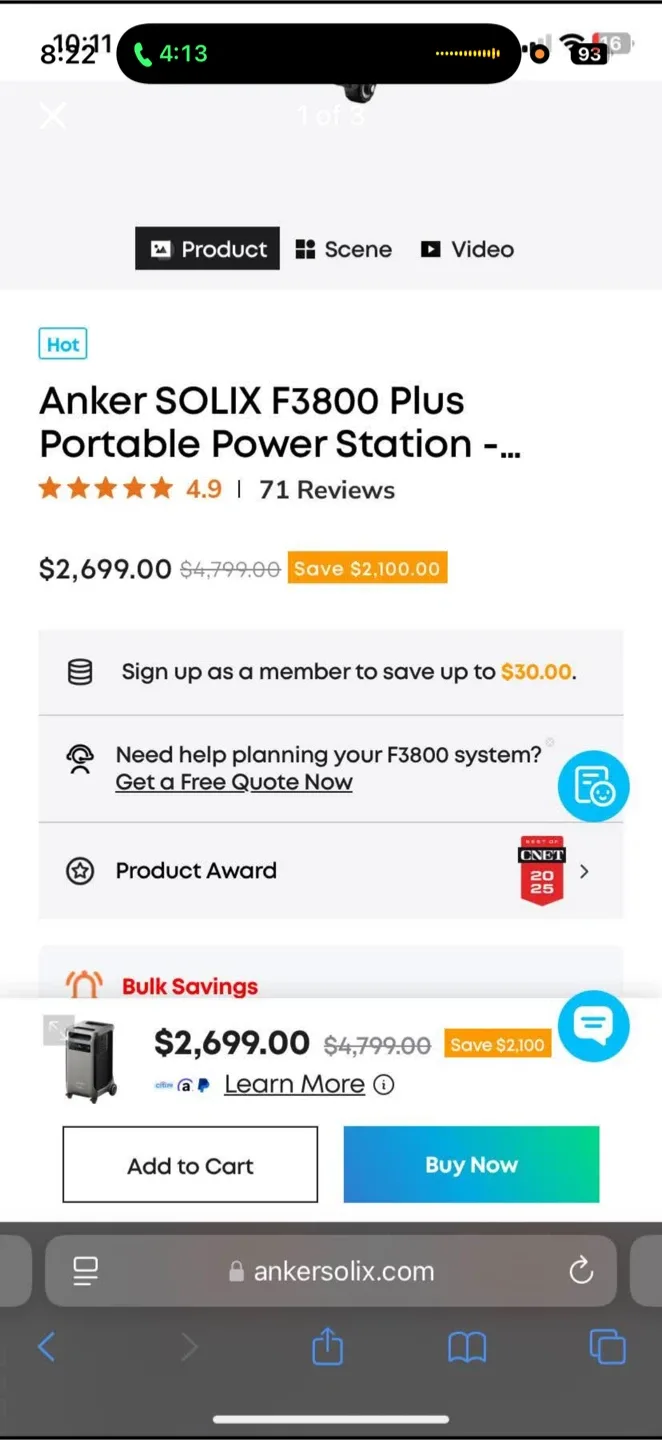This screenshot has height=1440, width=662.
Task: Tap the info icon beside Learn More
Action: point(384,1084)
